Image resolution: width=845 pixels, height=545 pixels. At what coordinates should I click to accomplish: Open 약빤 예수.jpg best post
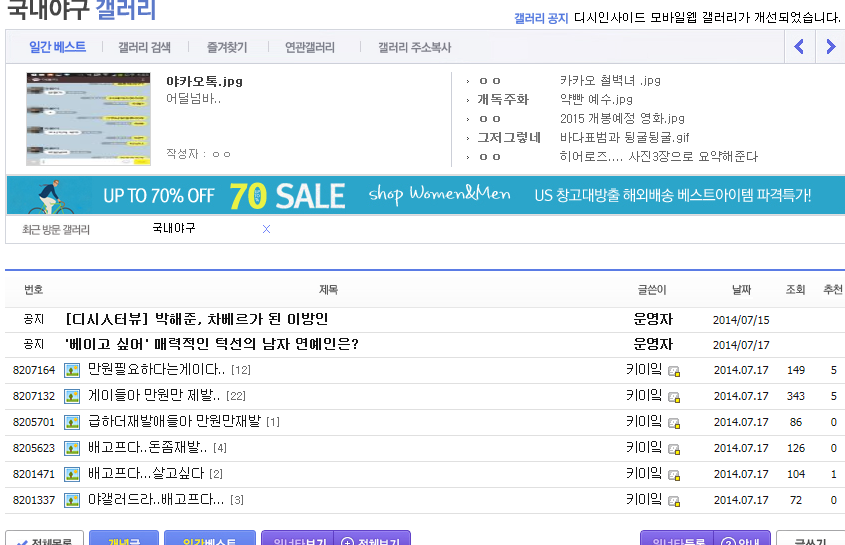596,99
